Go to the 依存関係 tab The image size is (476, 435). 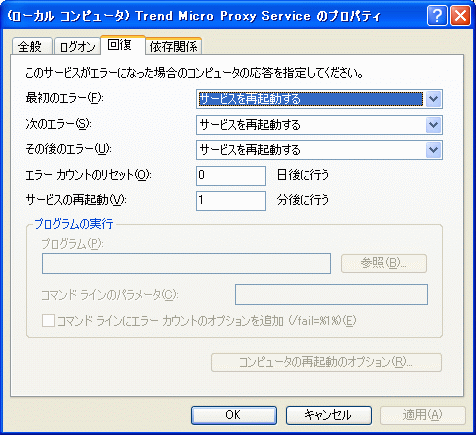(173, 46)
